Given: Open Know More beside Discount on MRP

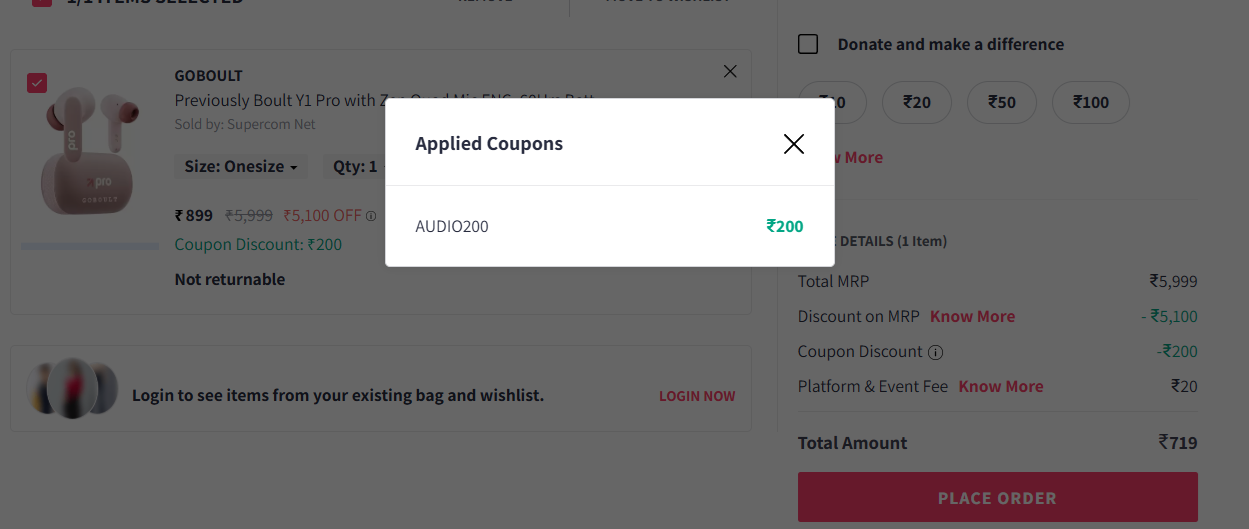Looking at the screenshot, I should tap(972, 317).
